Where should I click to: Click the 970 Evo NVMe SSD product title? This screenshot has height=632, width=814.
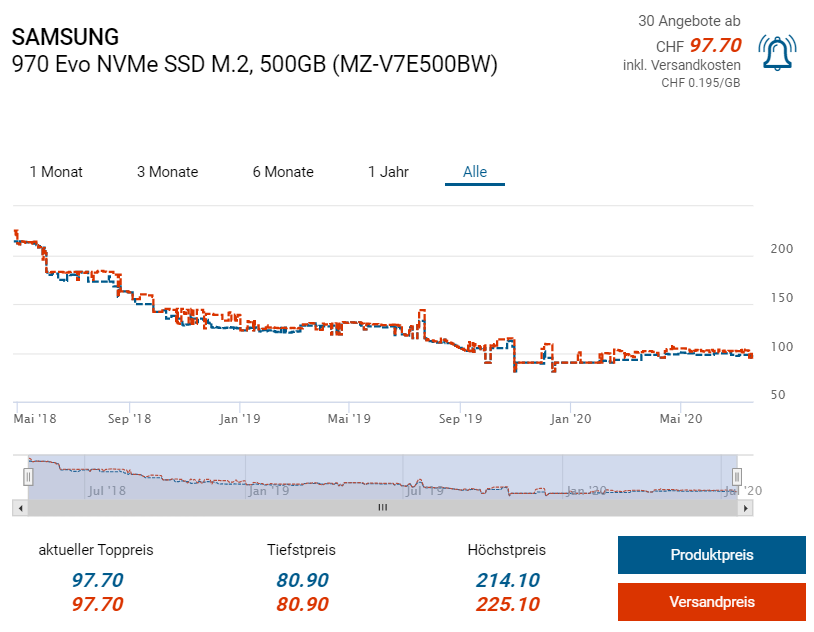(254, 64)
